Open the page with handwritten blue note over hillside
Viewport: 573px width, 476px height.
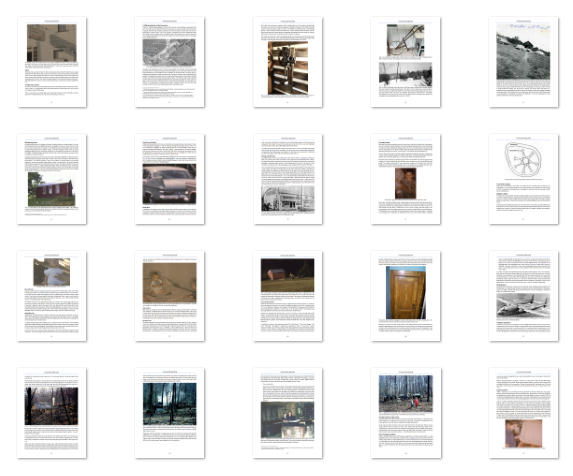point(524,62)
